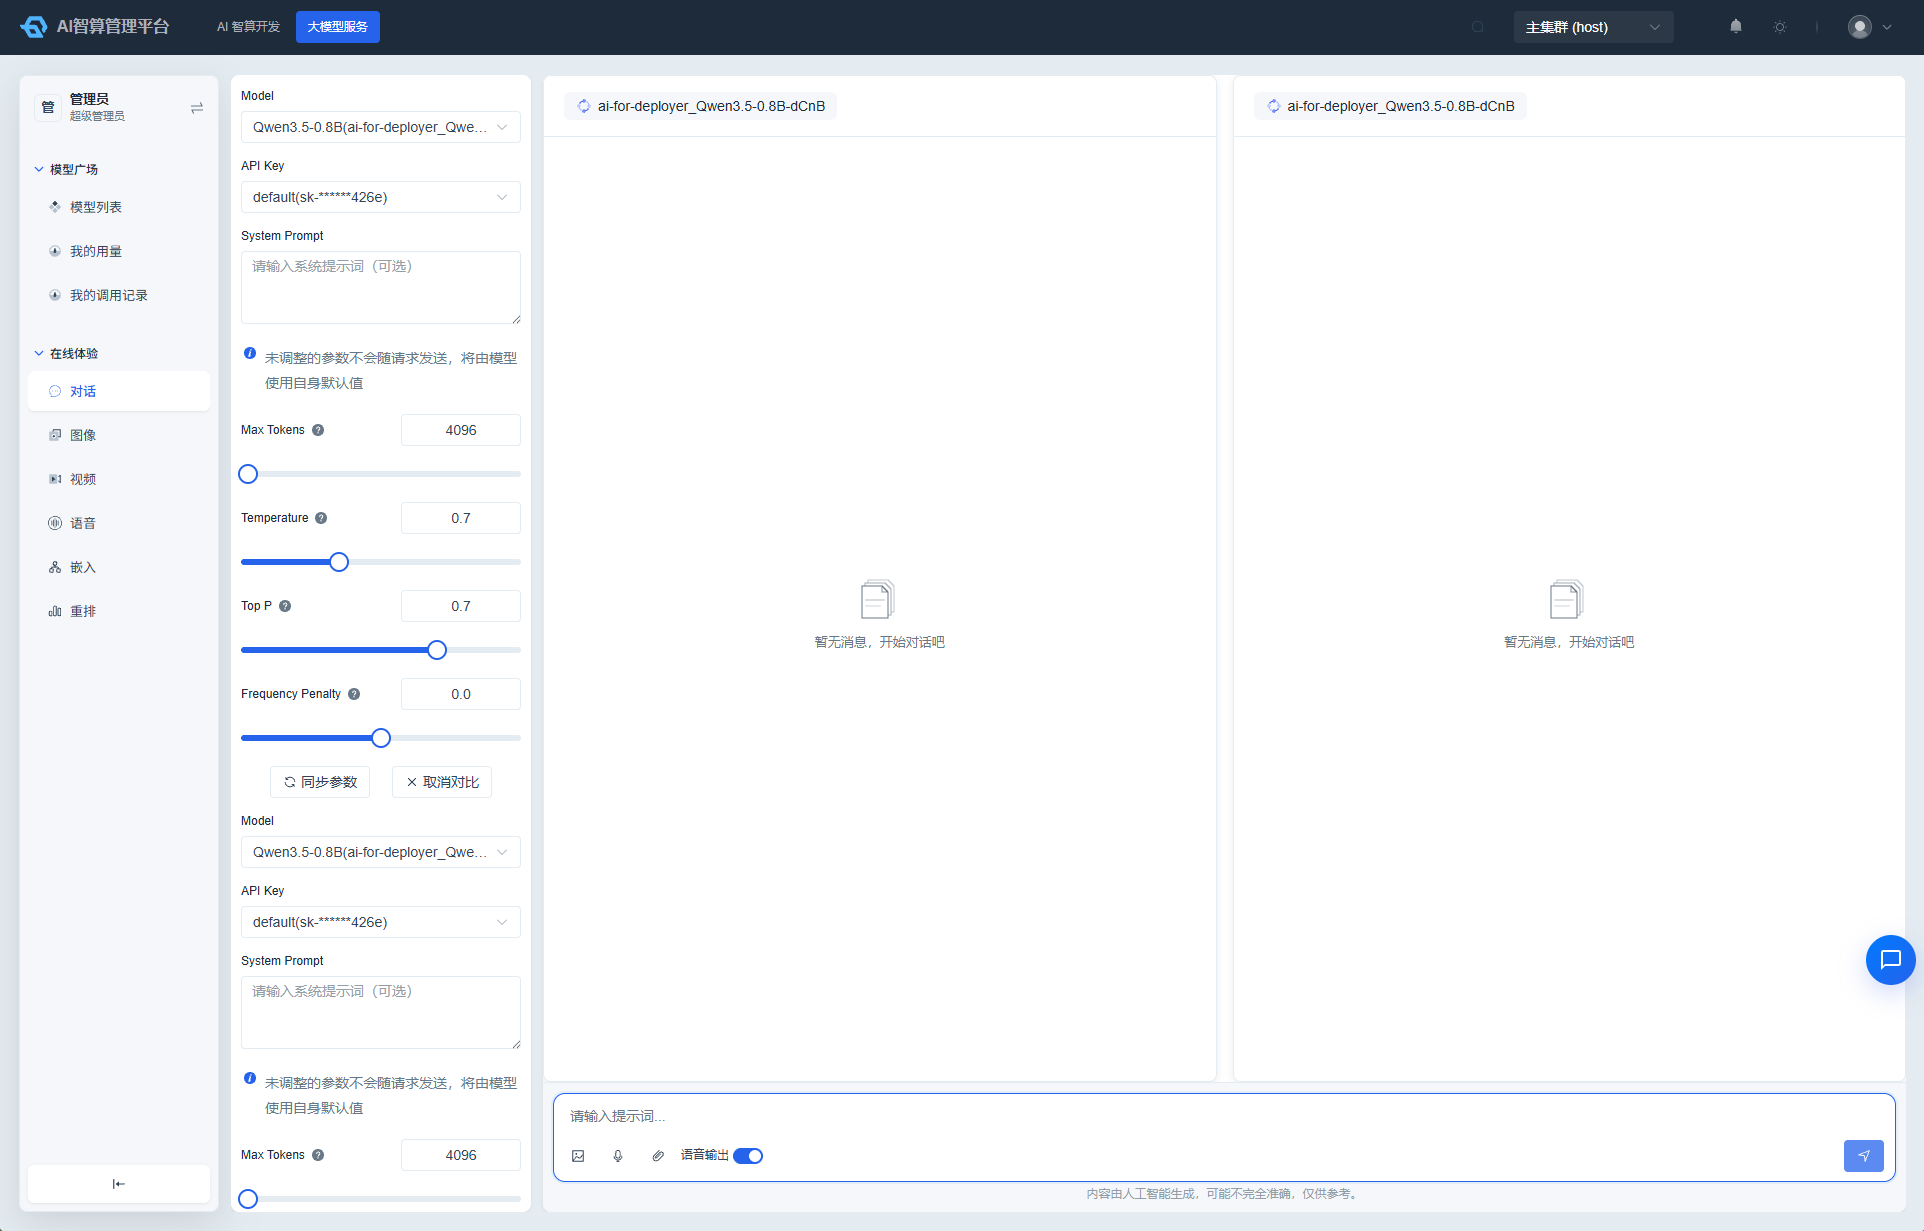This screenshot has height=1231, width=1924.
Task: Switch to the AI 智算开发 tab
Action: click(x=248, y=27)
